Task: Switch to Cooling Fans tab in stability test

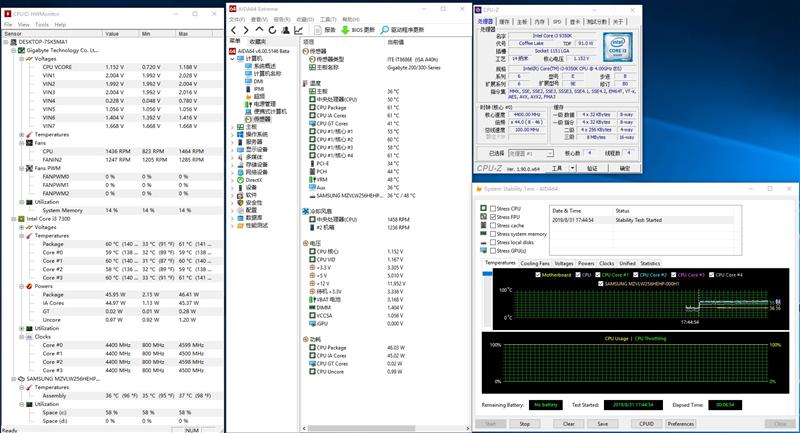Action: coord(535,264)
